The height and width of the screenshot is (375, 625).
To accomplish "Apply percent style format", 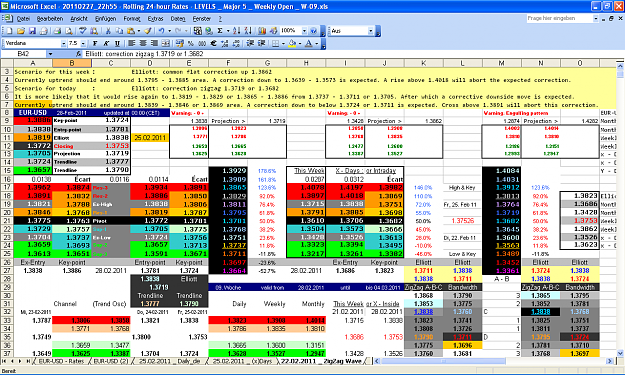I will pyautogui.click(x=191, y=43).
